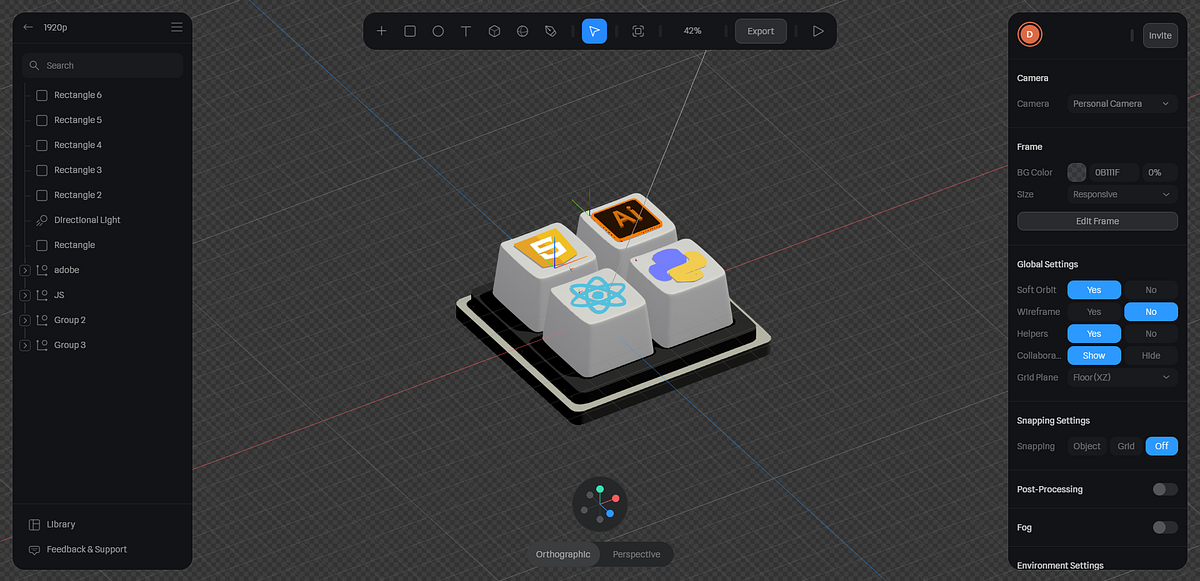The width and height of the screenshot is (1200, 581).
Task: Switch to Perspective view
Action: 637,553
